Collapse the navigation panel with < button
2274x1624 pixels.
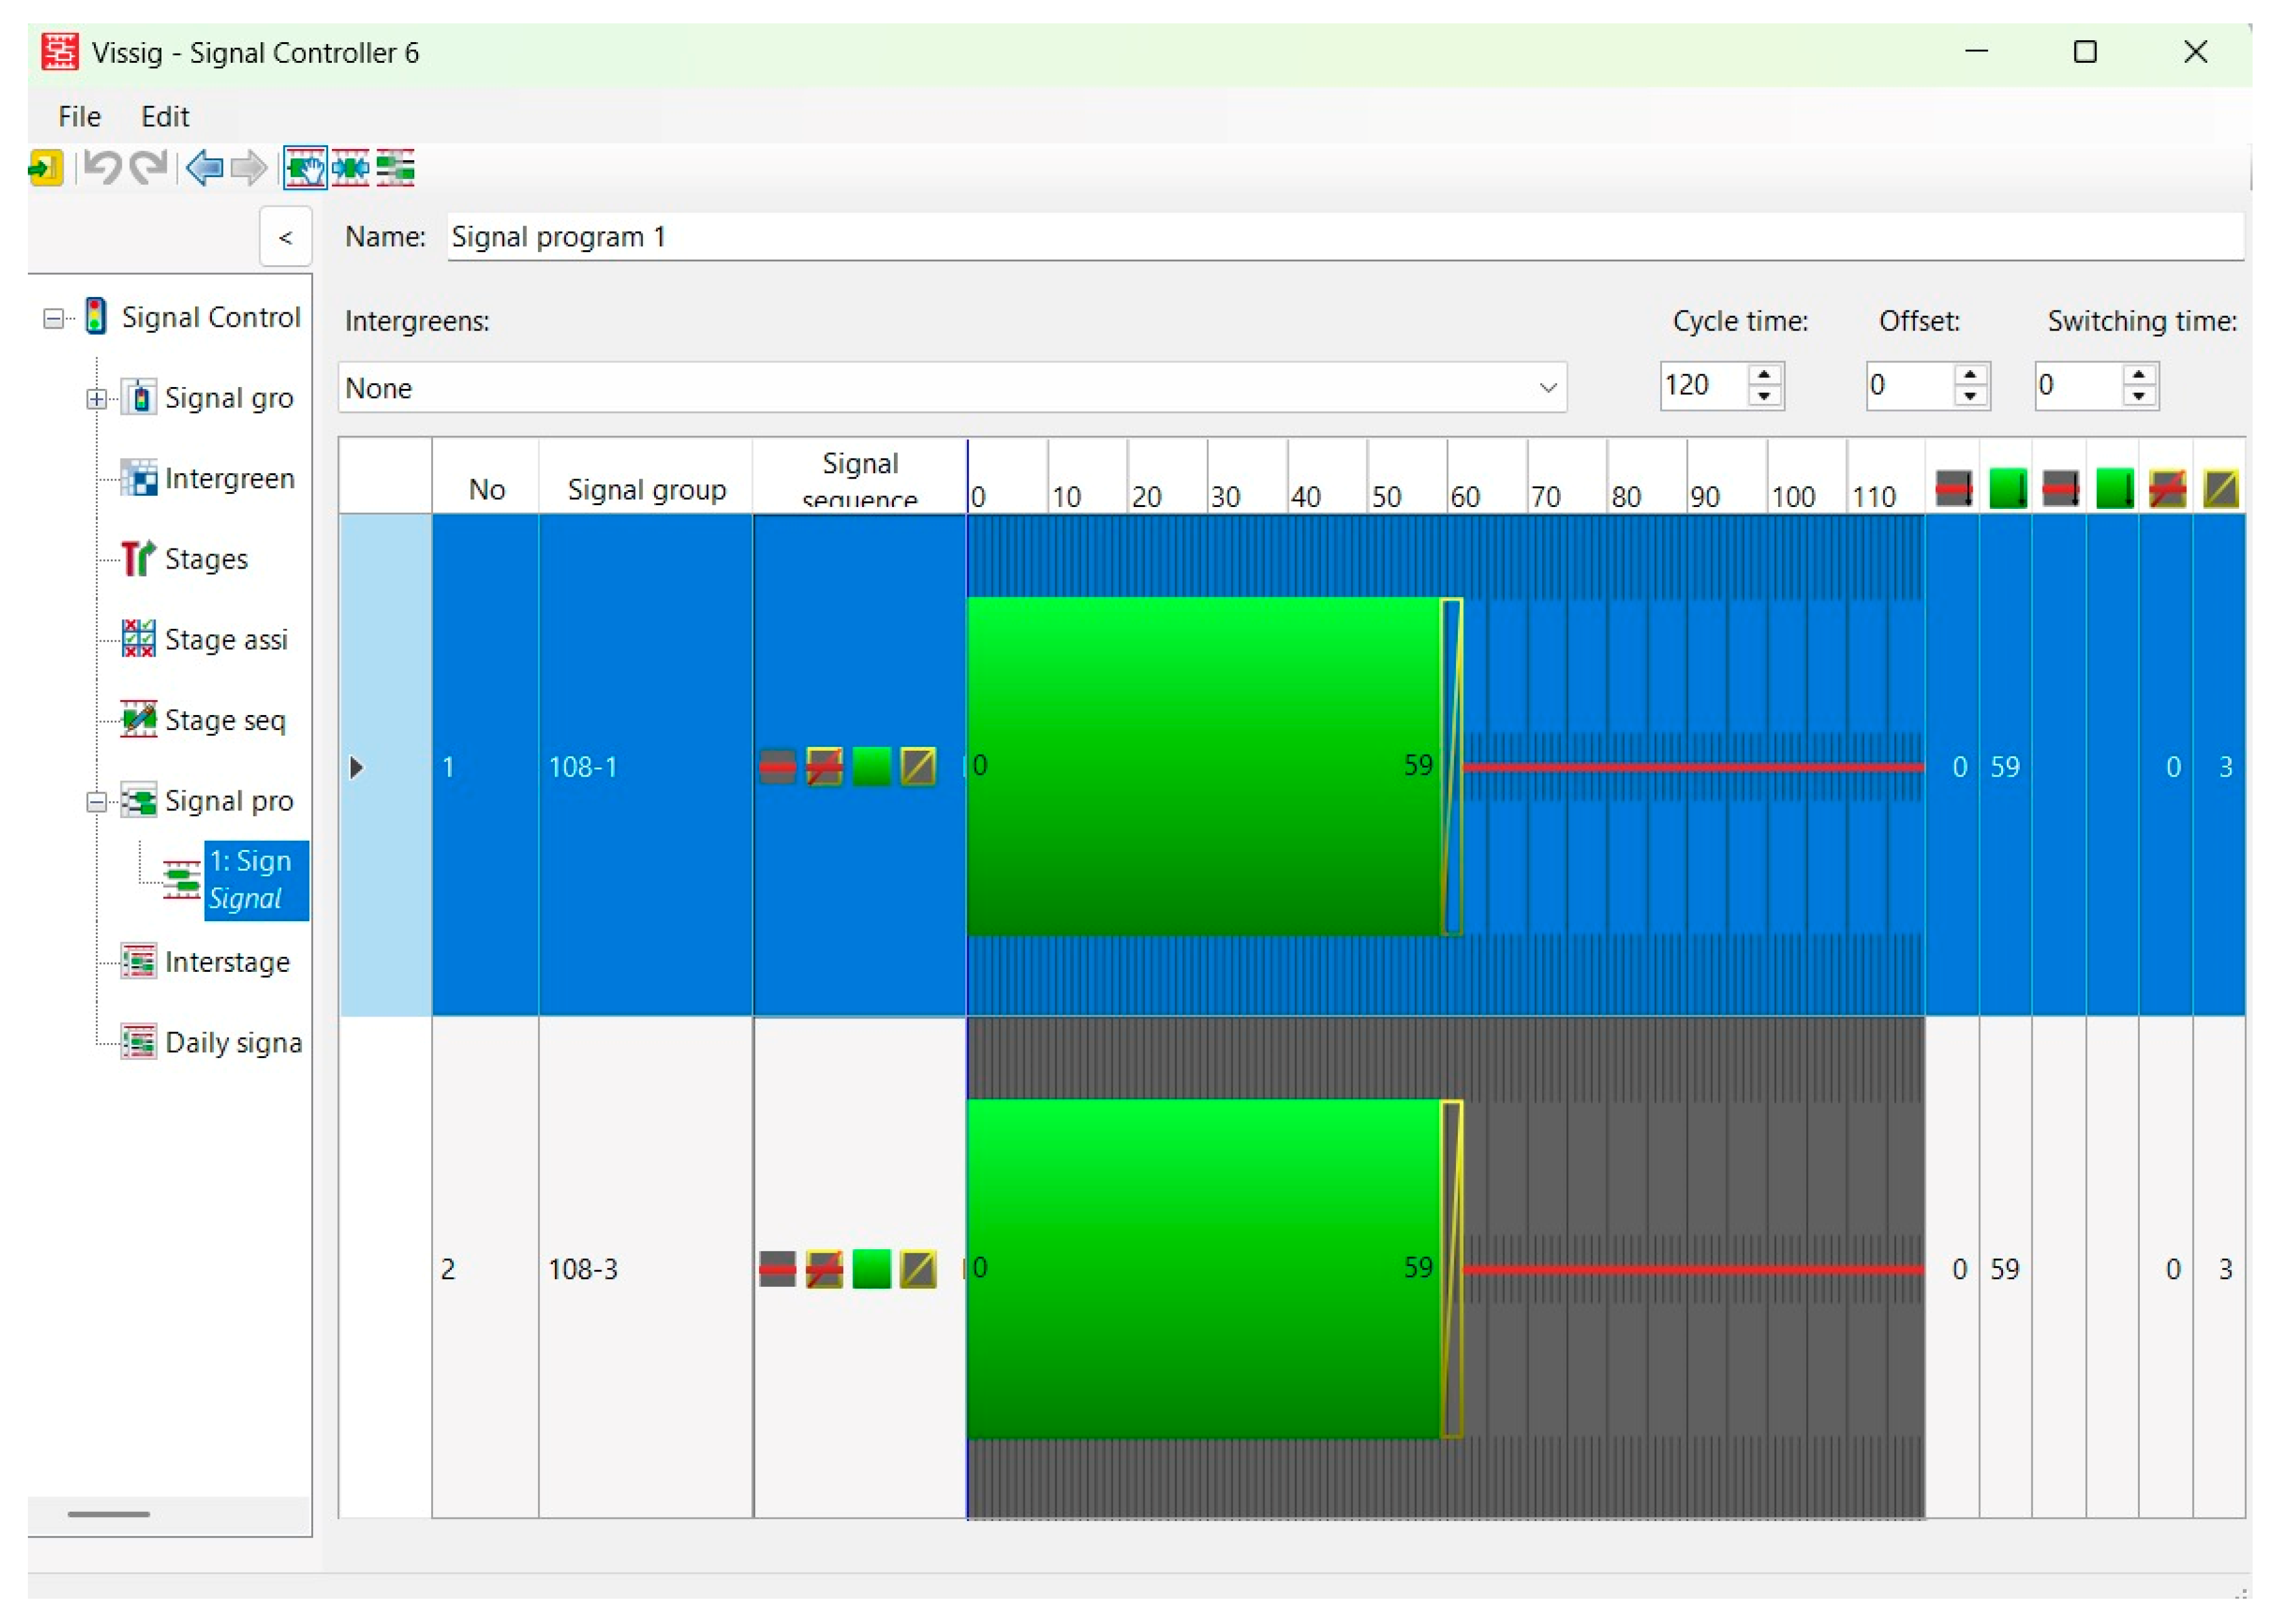285,237
